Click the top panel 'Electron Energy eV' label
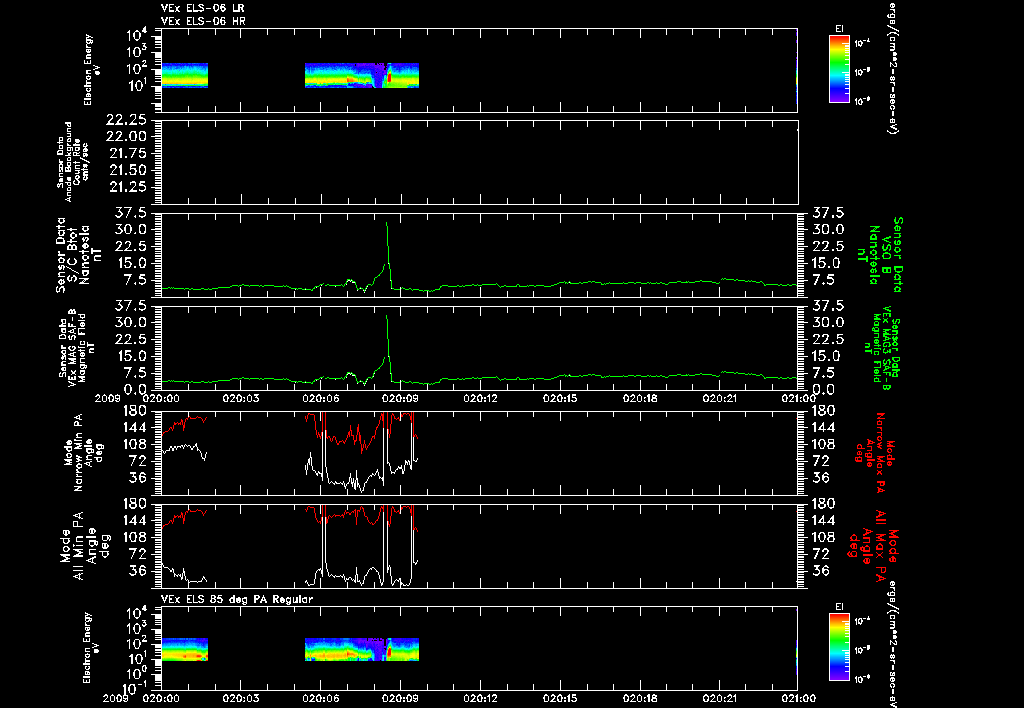Screen dimensions: 1024x708 (92, 70)
